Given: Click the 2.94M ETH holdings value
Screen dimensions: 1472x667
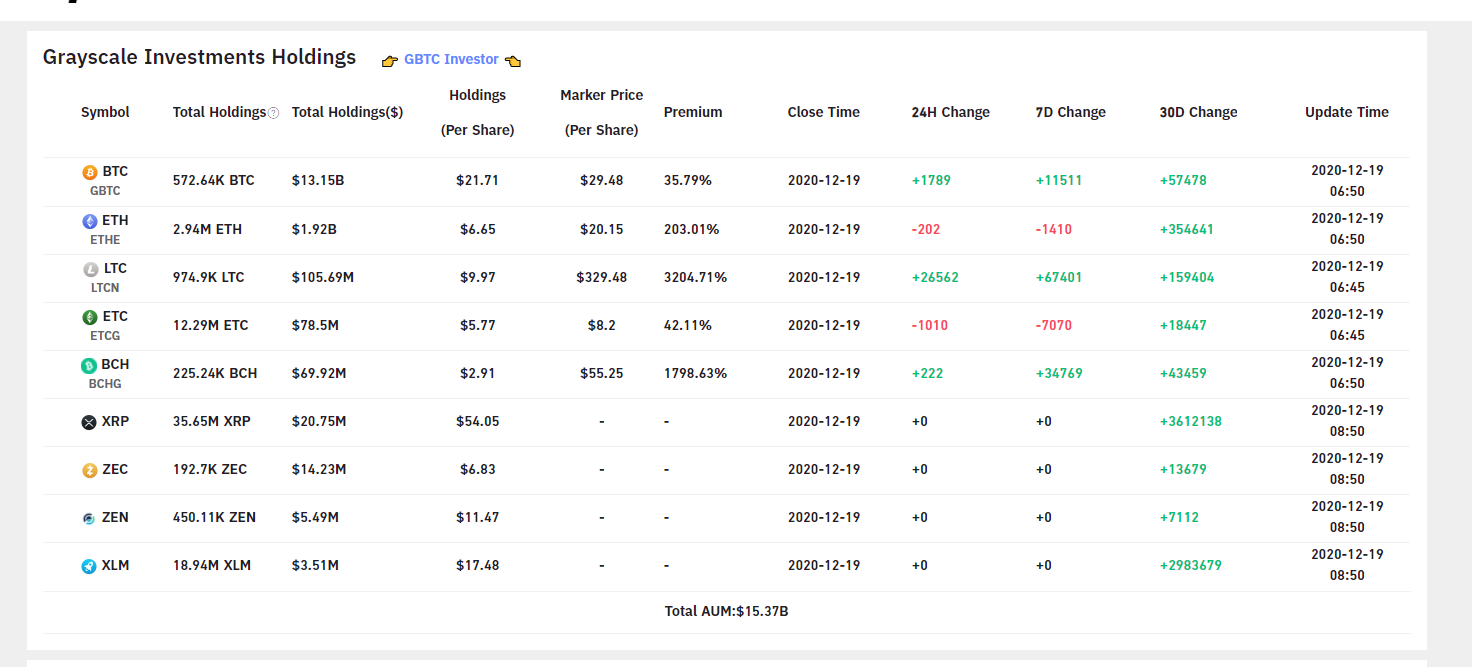Looking at the screenshot, I should pyautogui.click(x=207, y=229).
